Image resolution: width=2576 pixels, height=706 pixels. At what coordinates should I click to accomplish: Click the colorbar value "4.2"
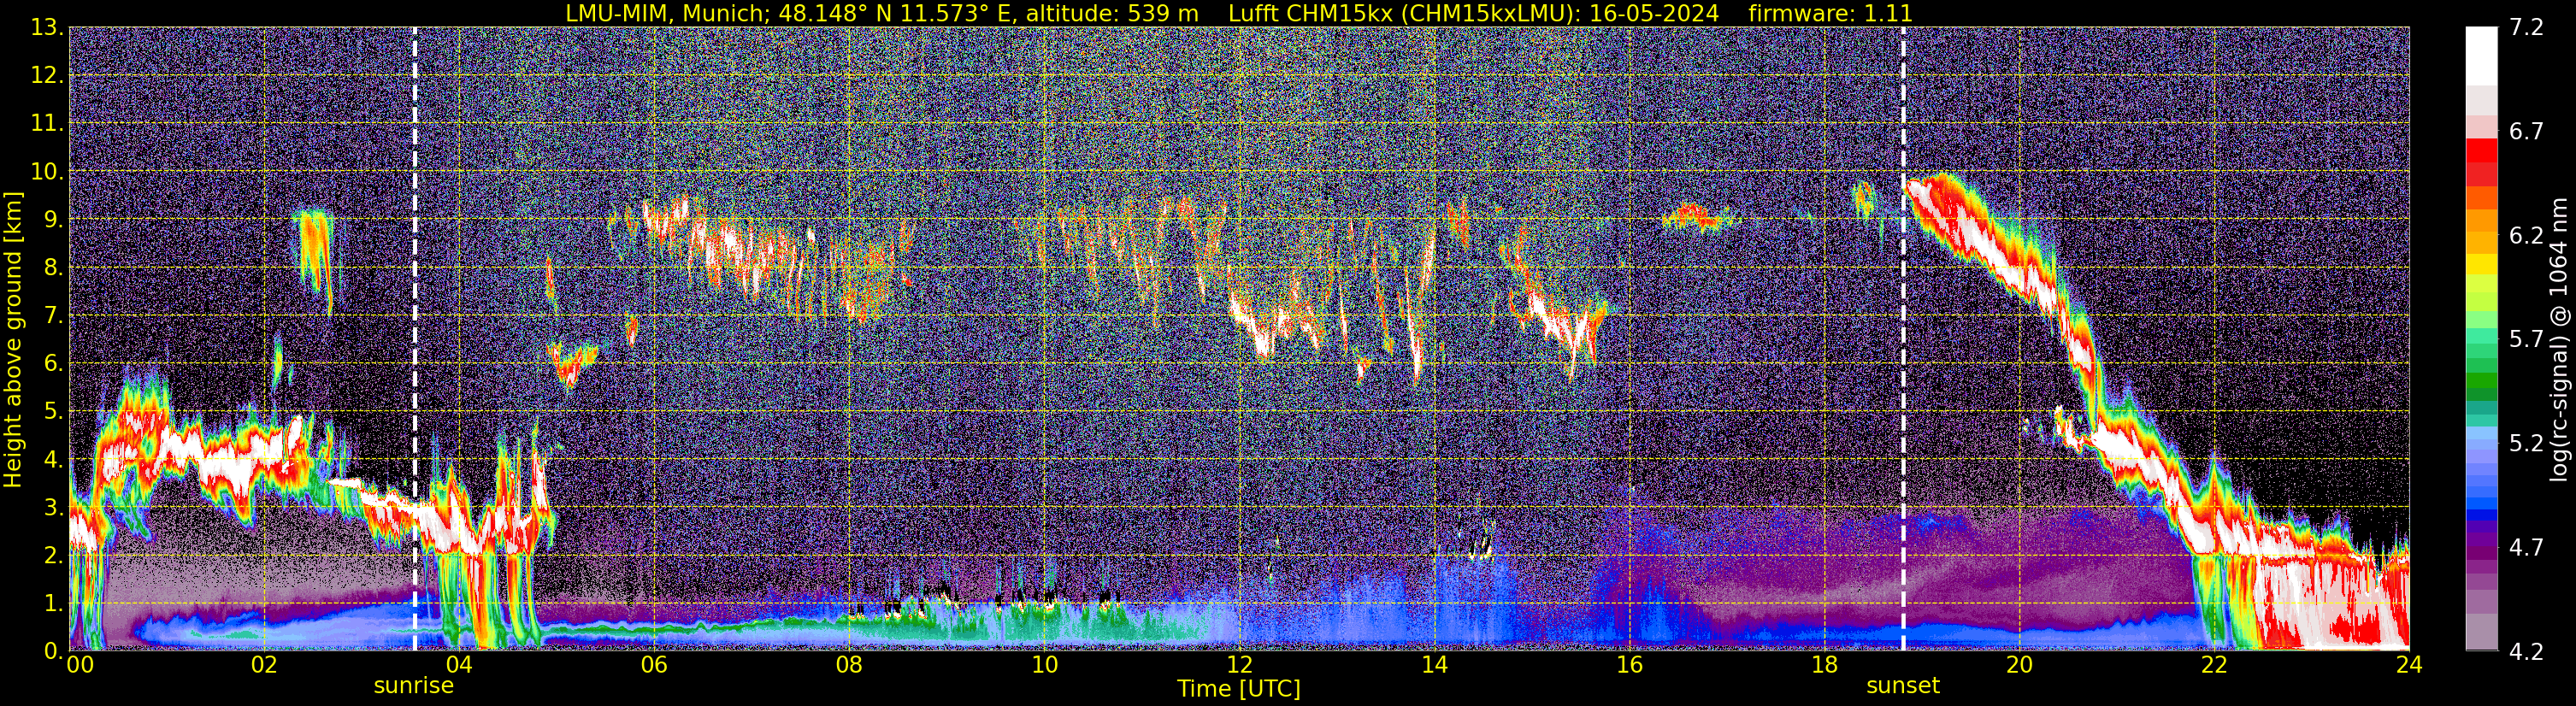2526,652
